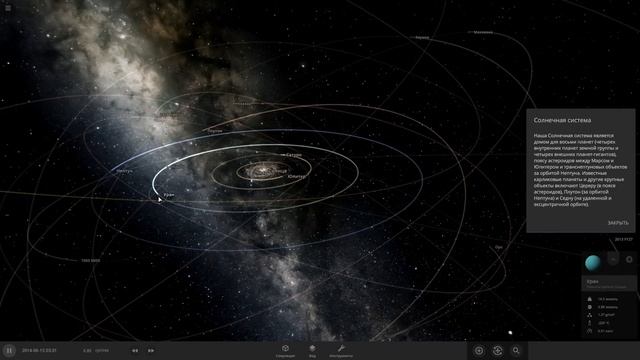Screen dimensions: 640x360
Task: Open the hamburger main menu
Action: point(8,8)
